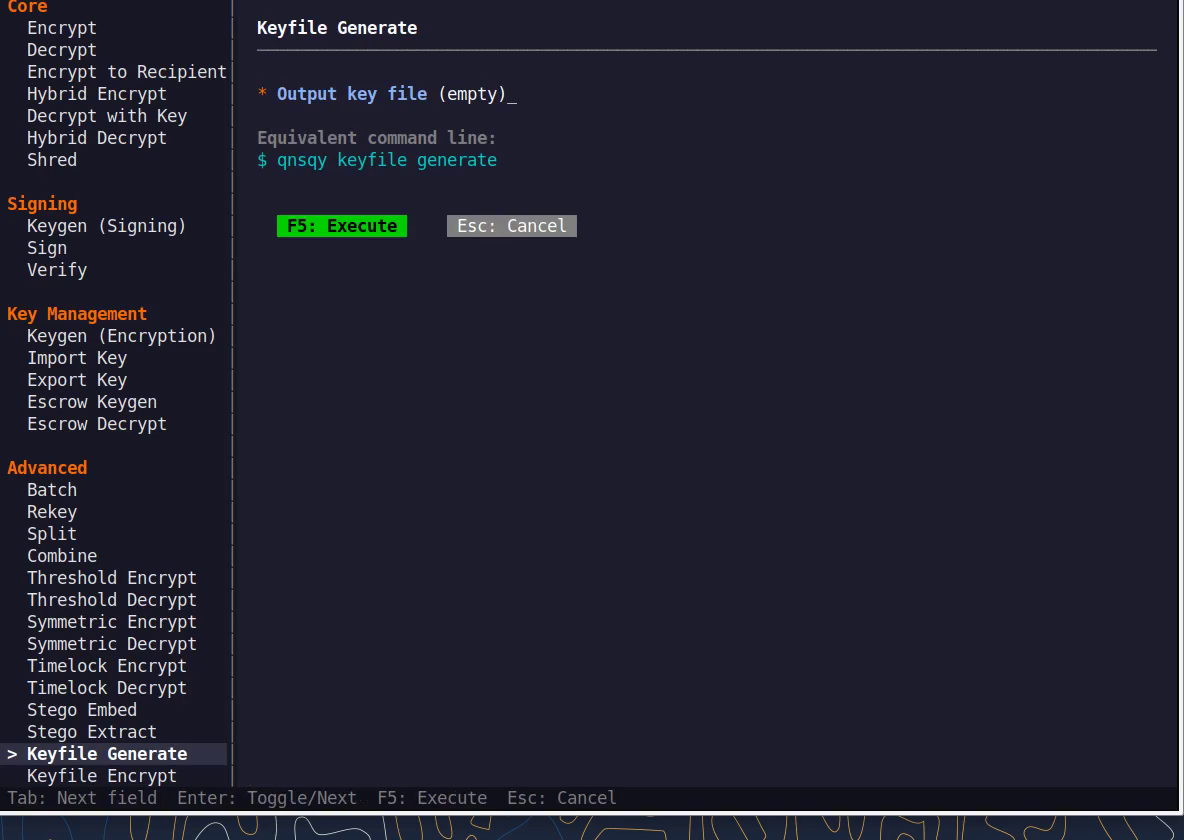Click the Signing section header

click(42, 204)
